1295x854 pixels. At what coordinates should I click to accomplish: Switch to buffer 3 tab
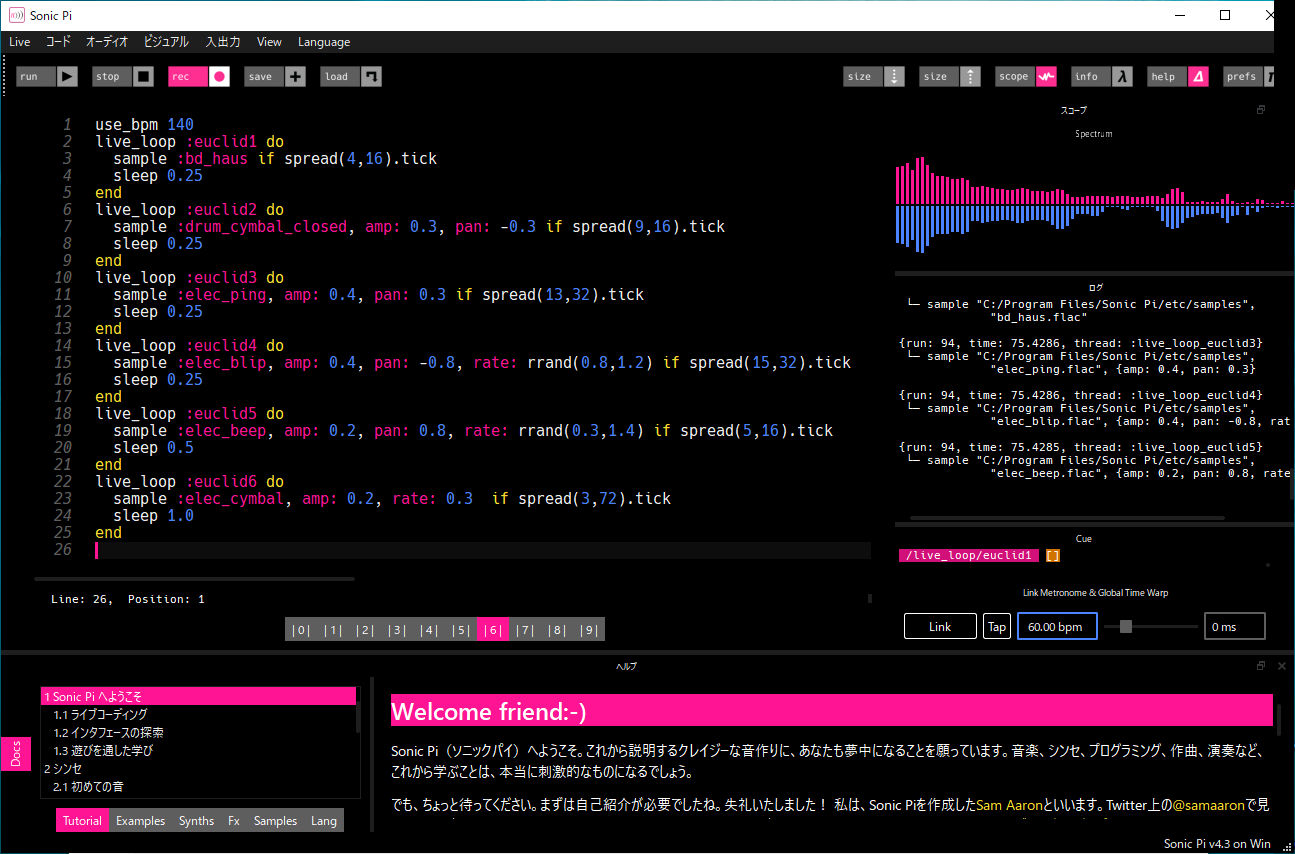pyautogui.click(x=397, y=630)
